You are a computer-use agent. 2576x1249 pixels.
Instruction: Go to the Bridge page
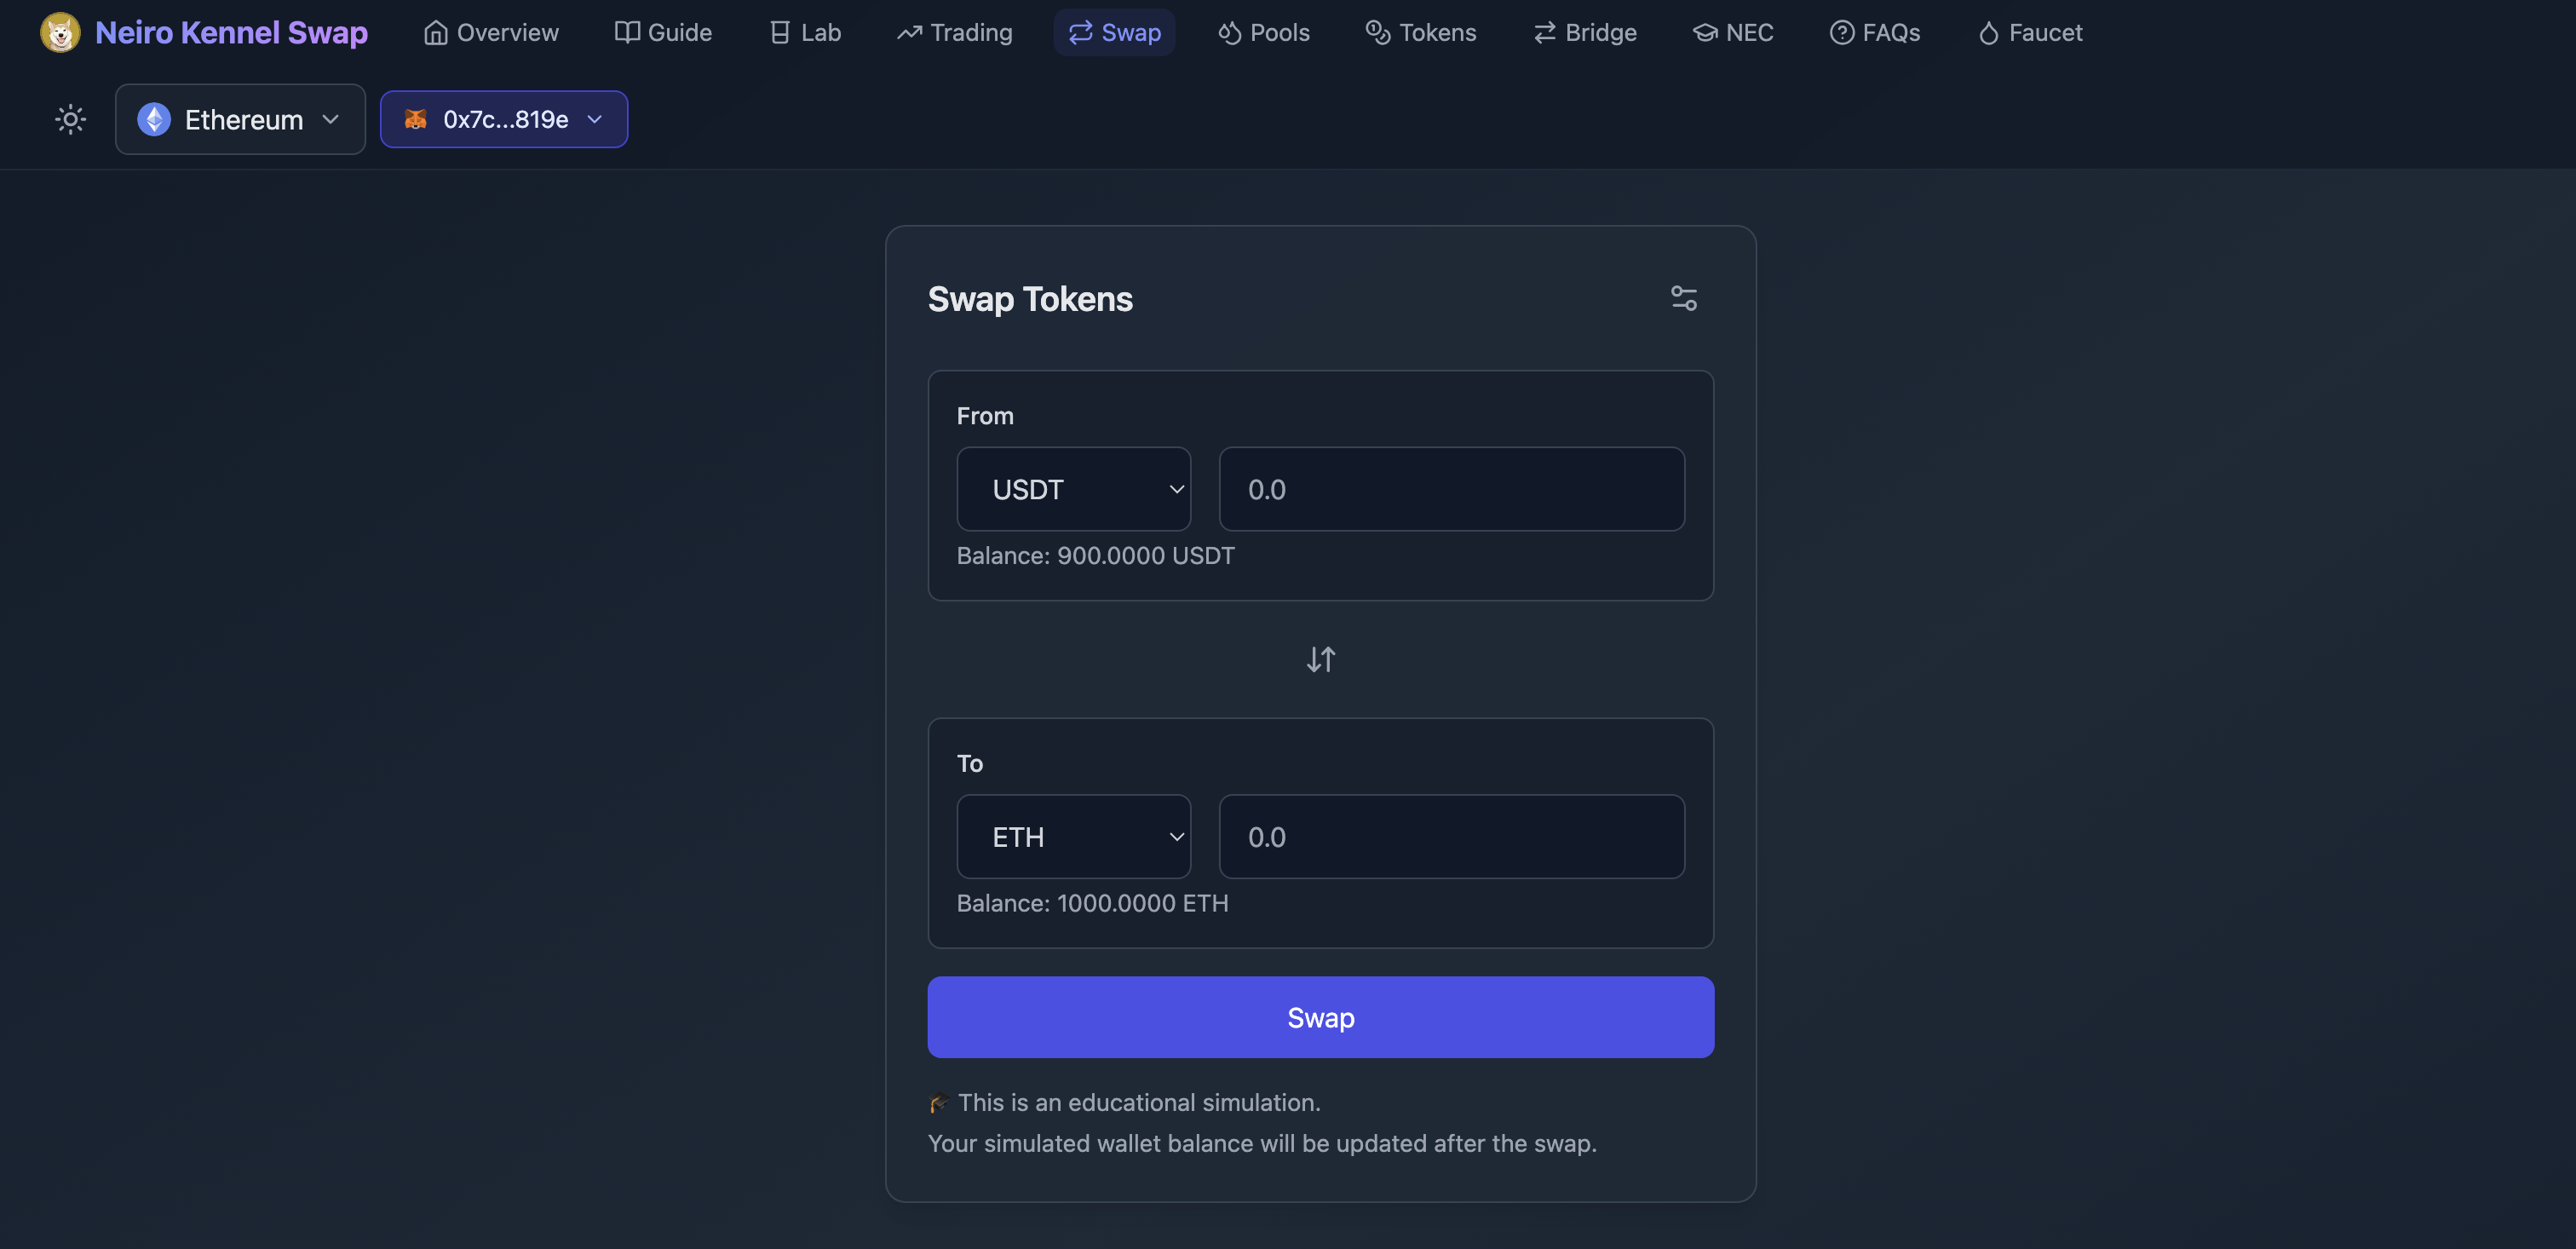[1585, 33]
